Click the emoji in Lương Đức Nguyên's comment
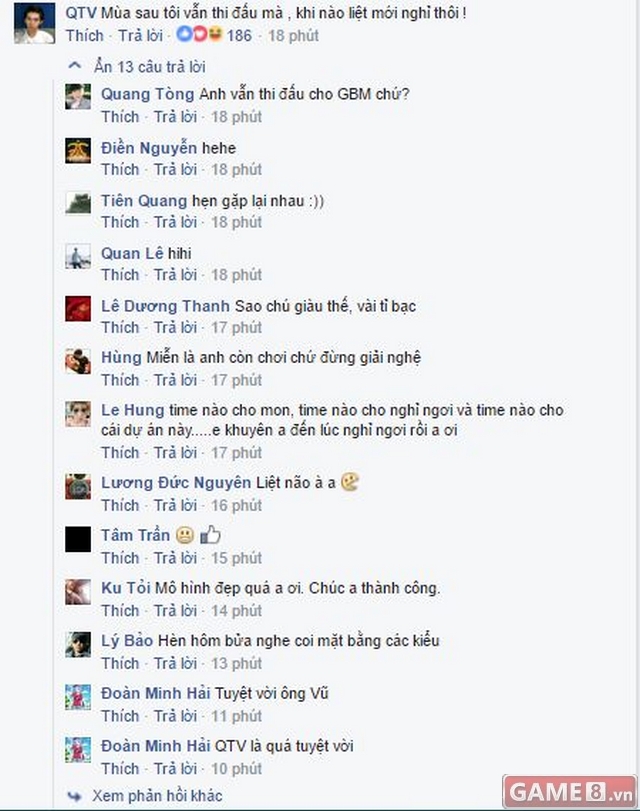Image resolution: width=640 pixels, height=811 pixels. [350, 482]
